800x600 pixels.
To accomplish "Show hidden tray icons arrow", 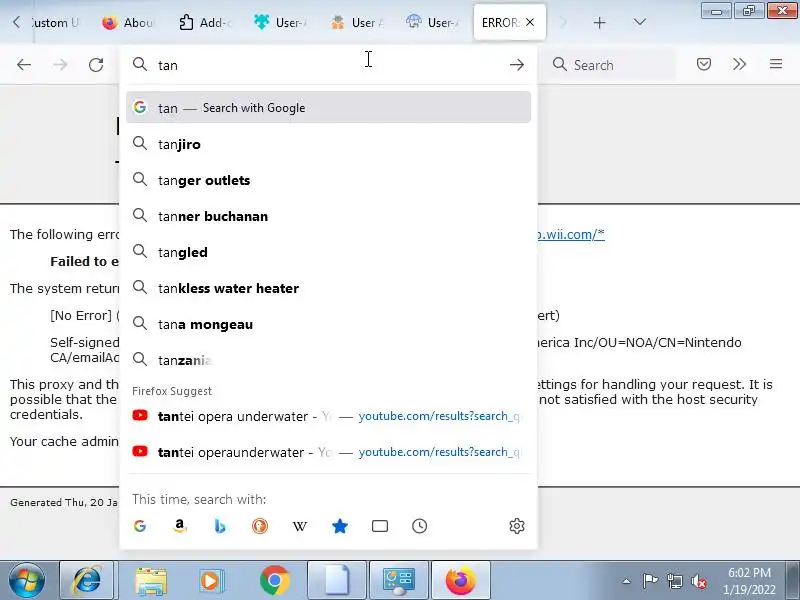I will (627, 581).
